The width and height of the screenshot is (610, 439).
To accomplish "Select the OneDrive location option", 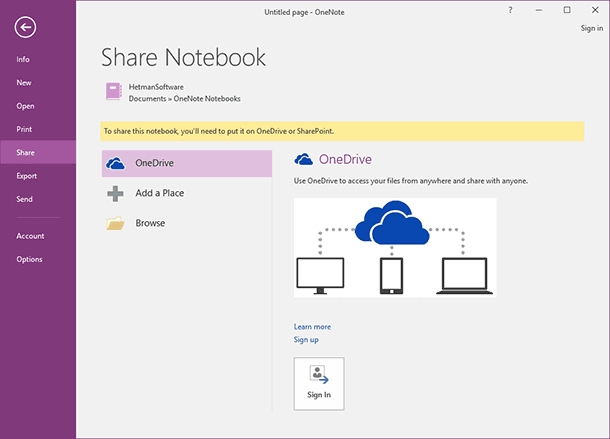I will (187, 163).
